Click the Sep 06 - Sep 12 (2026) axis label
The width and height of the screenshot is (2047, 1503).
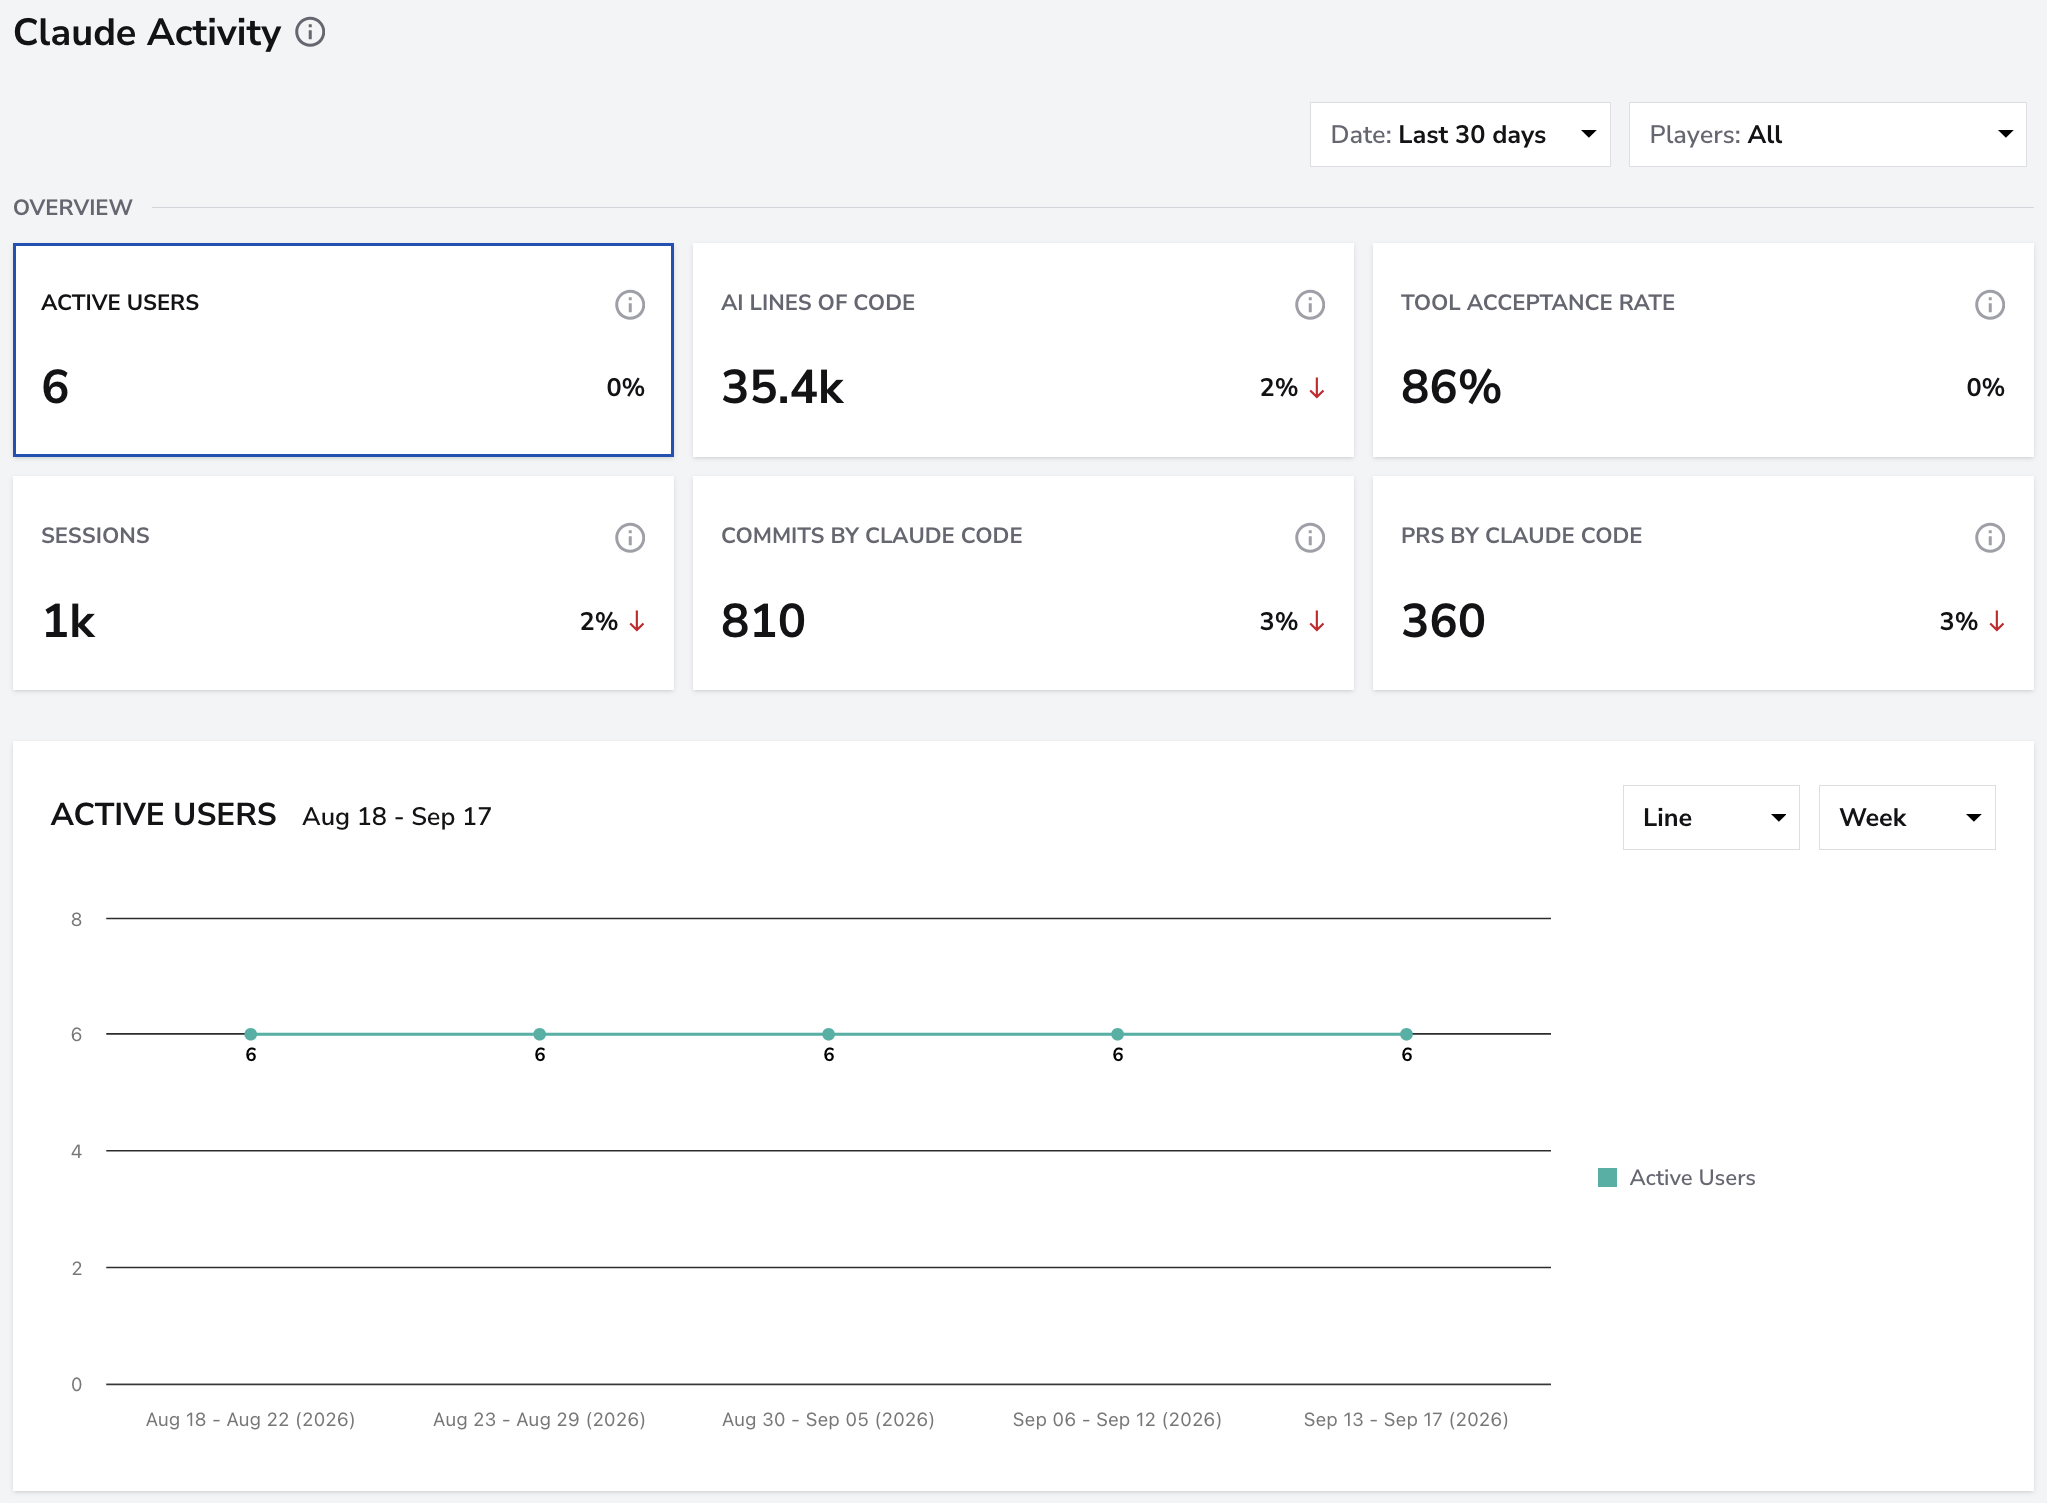tap(1117, 1419)
